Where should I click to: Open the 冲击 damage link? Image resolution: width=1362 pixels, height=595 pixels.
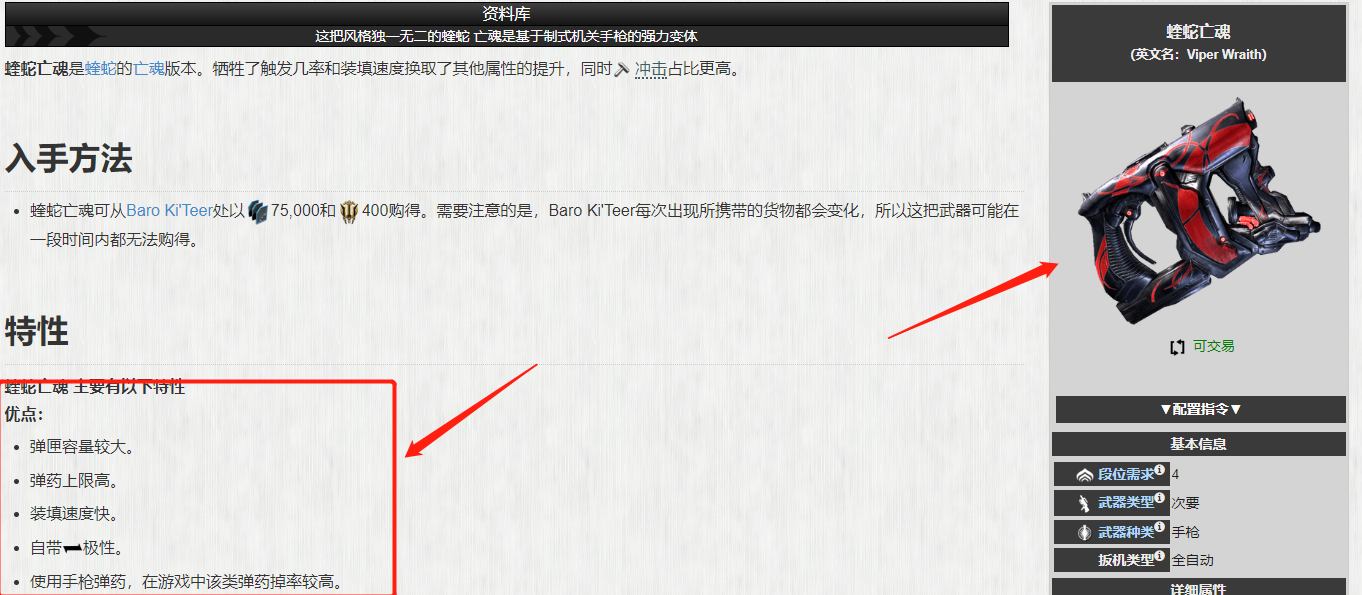pyautogui.click(x=651, y=69)
